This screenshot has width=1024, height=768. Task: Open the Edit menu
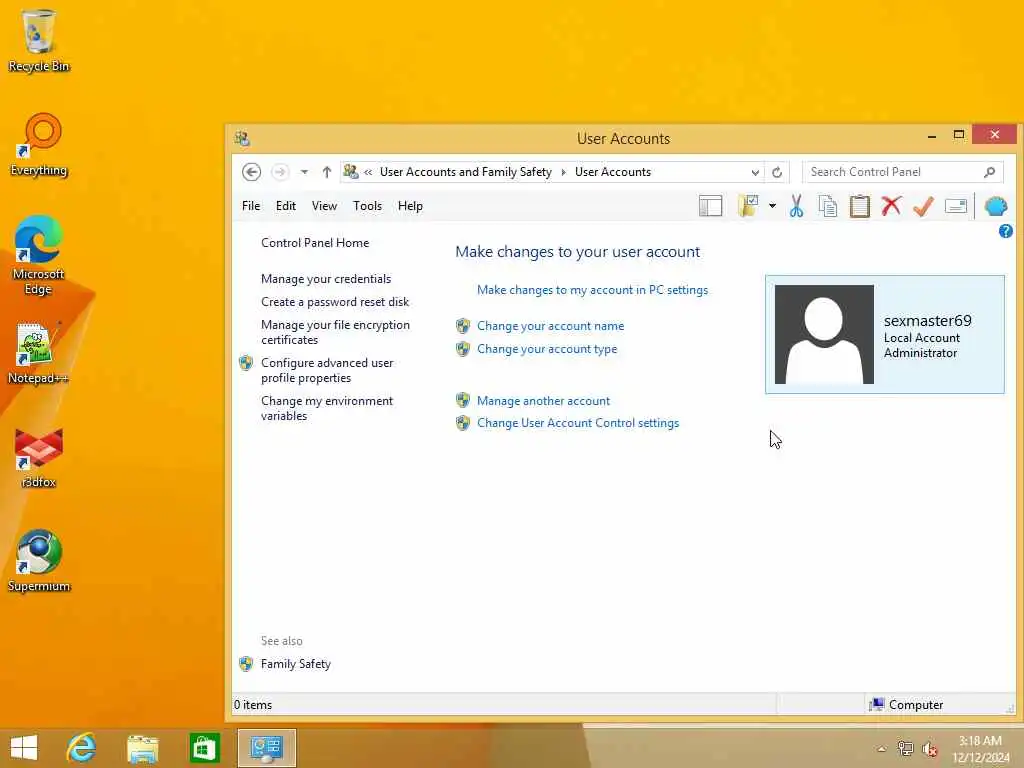coord(285,206)
